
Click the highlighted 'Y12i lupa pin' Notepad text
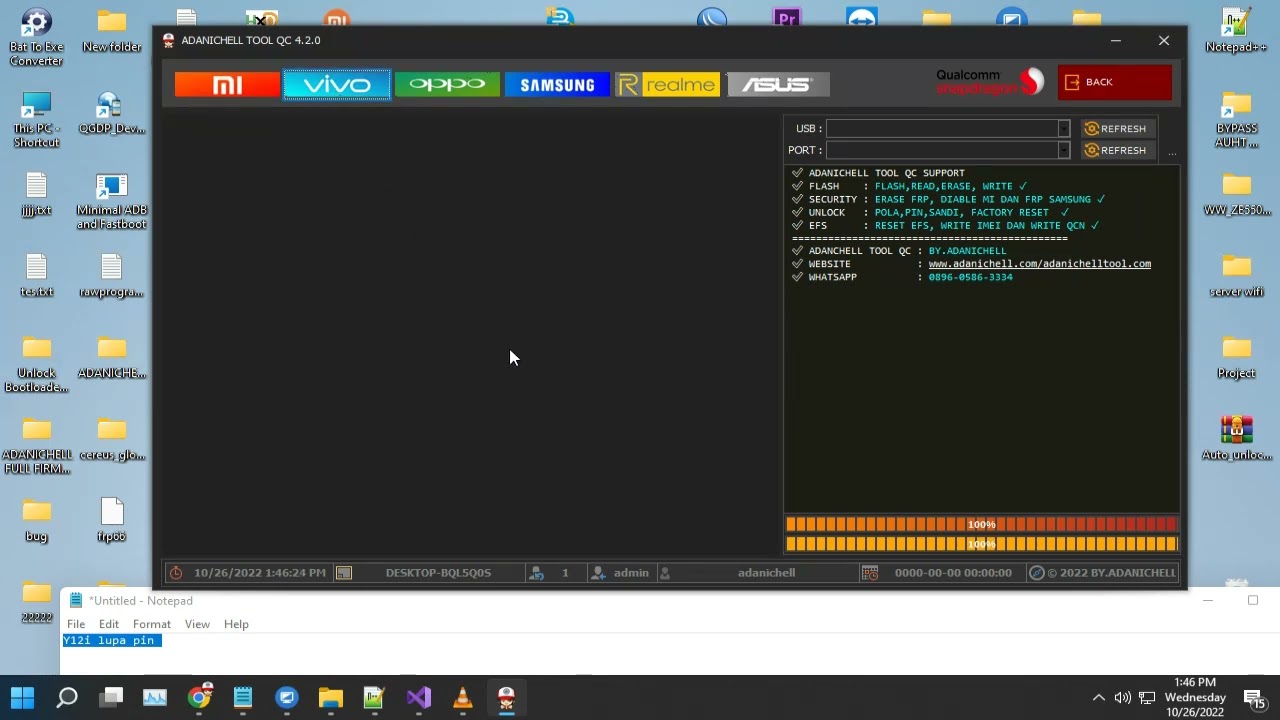click(x=111, y=640)
